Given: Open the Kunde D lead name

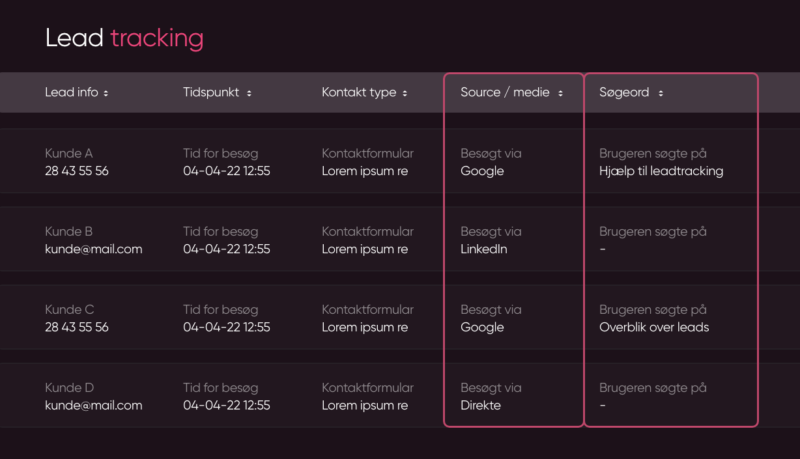Looking at the screenshot, I should [x=69, y=388].
